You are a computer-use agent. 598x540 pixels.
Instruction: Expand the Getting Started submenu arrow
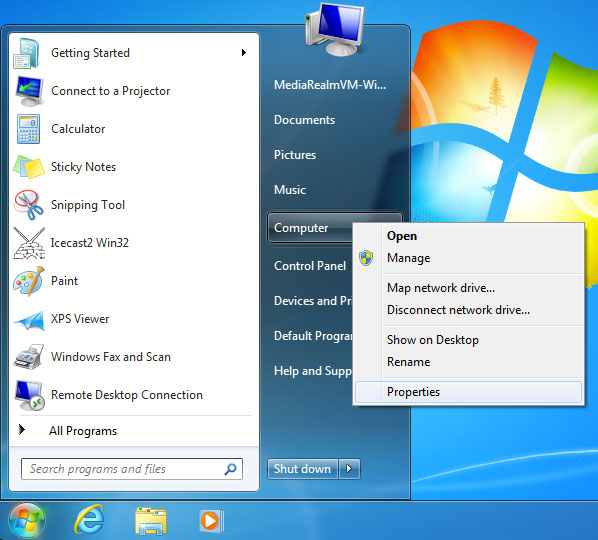click(x=244, y=53)
